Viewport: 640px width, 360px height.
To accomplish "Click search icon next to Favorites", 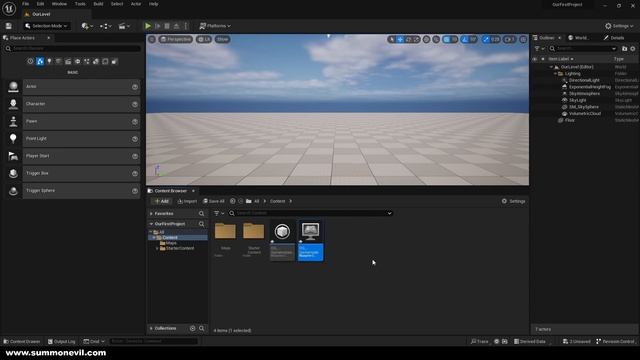I will click(x=201, y=213).
